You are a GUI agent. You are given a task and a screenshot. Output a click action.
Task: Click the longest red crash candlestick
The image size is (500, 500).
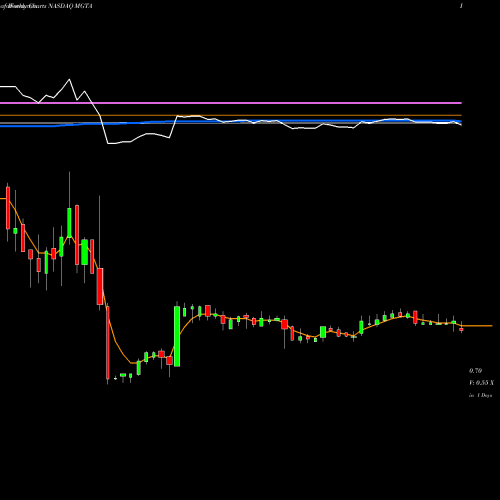(x=107, y=343)
